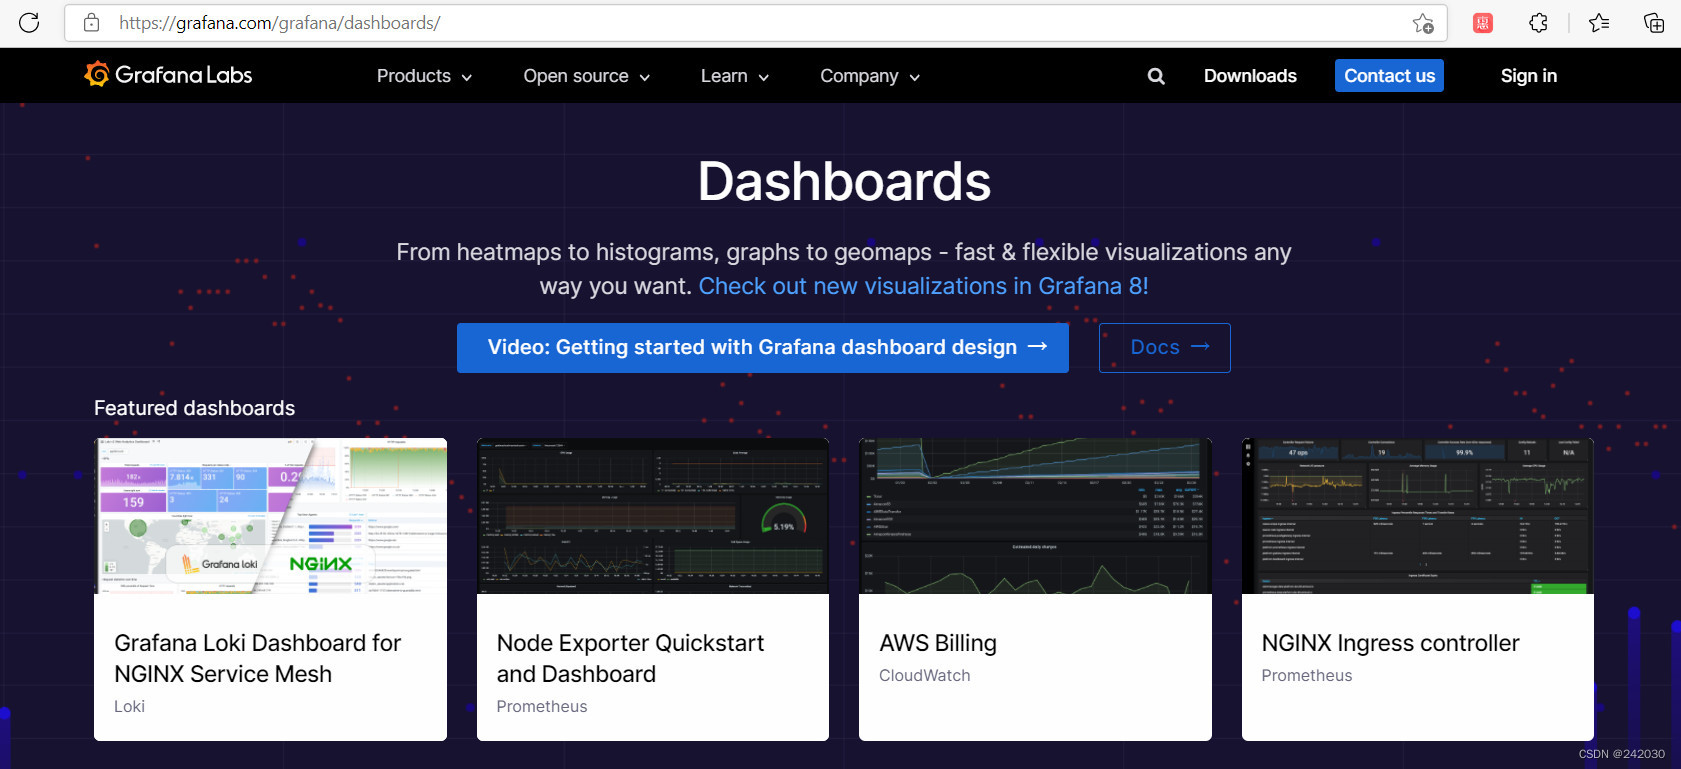View site info via address bar lock icon
The width and height of the screenshot is (1681, 769).
click(x=91, y=22)
